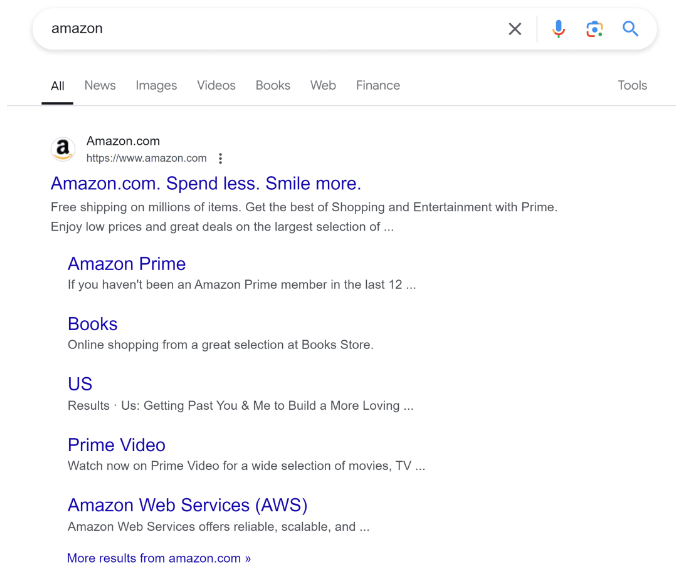
Task: Start a voice search with microphone
Action: click(559, 29)
